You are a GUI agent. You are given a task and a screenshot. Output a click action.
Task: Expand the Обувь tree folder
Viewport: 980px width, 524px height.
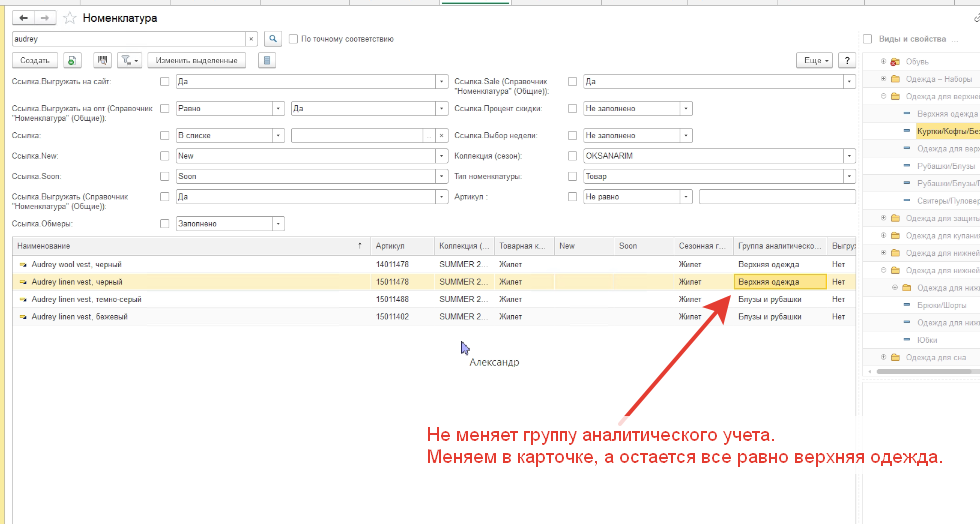(883, 61)
